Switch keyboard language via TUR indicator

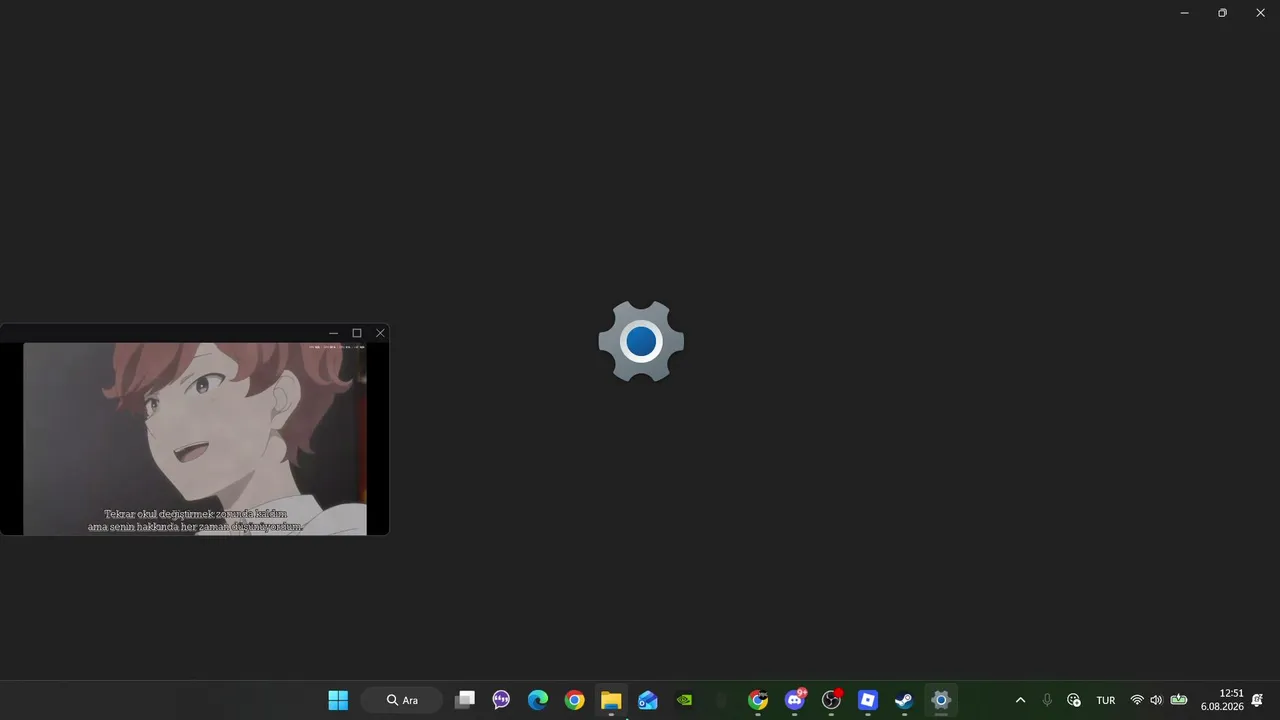click(x=1106, y=700)
